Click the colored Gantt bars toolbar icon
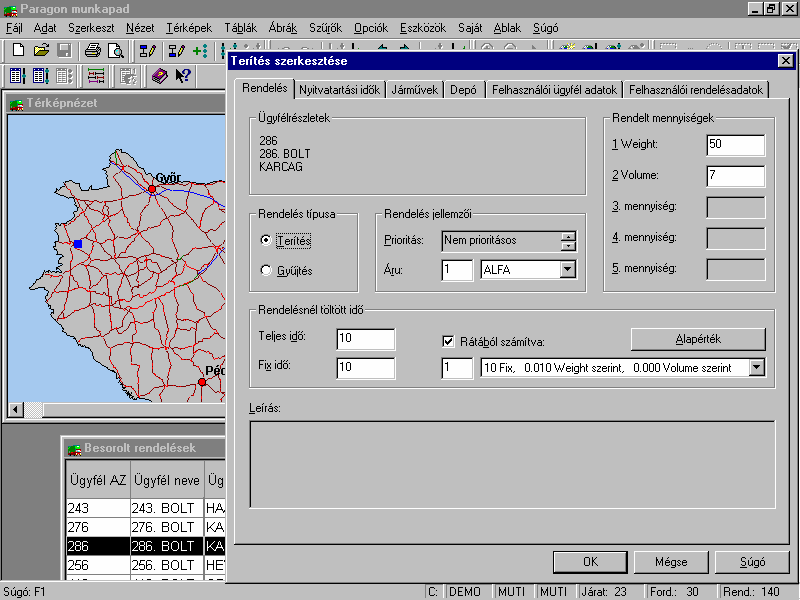The width and height of the screenshot is (800, 600). pos(96,76)
